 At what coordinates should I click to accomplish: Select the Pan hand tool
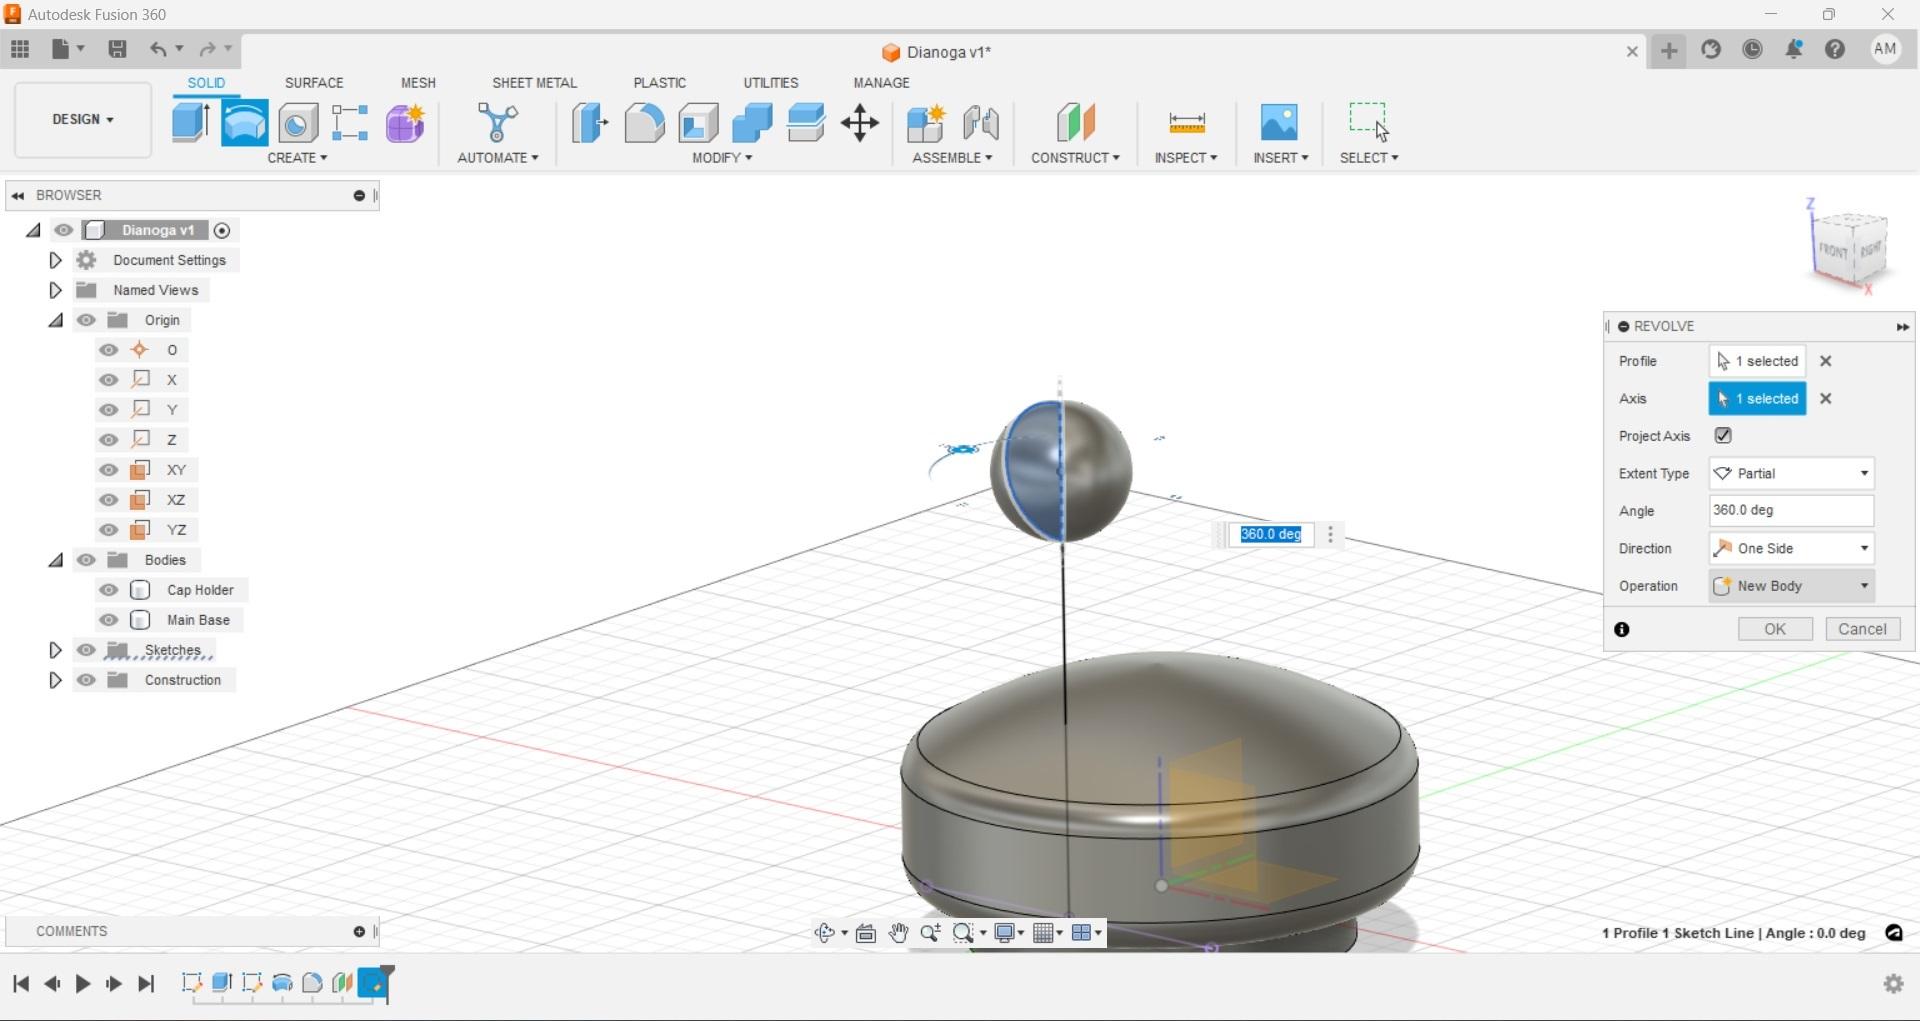[x=898, y=933]
